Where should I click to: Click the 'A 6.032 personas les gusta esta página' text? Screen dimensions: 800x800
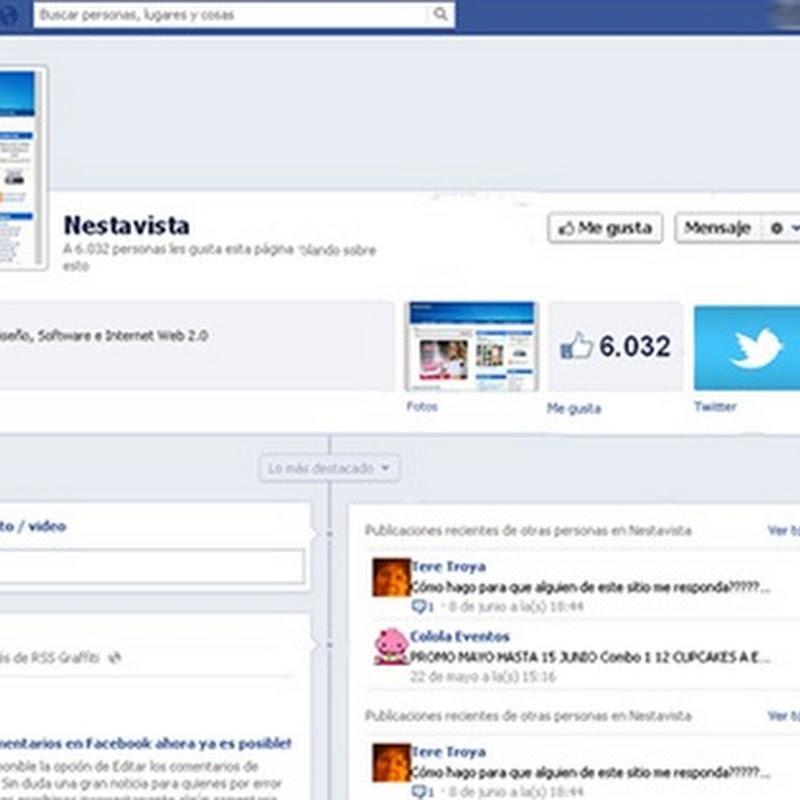(x=179, y=249)
